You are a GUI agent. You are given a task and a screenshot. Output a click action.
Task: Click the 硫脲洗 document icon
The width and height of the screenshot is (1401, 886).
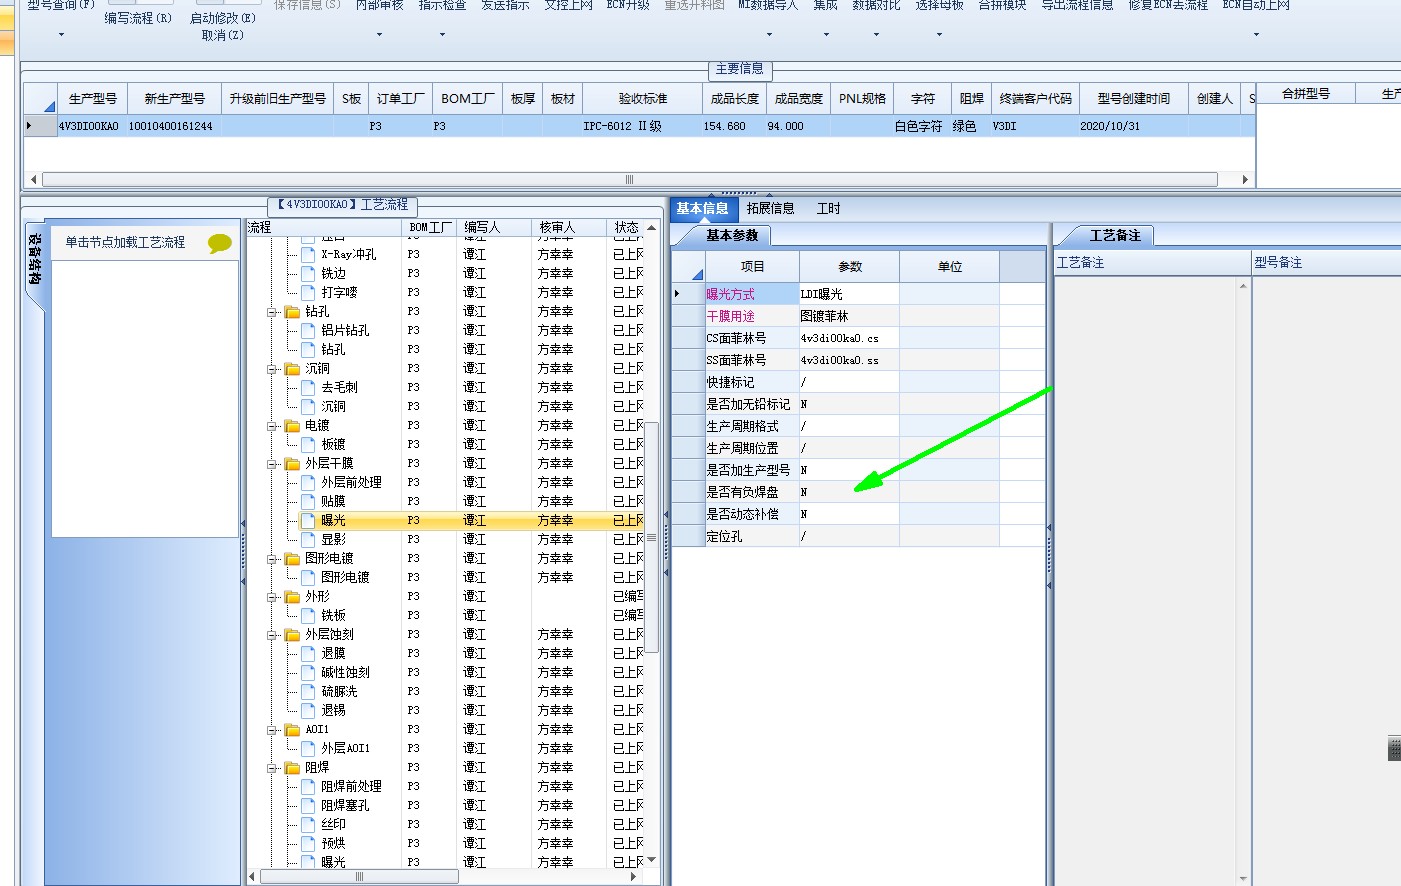[308, 692]
